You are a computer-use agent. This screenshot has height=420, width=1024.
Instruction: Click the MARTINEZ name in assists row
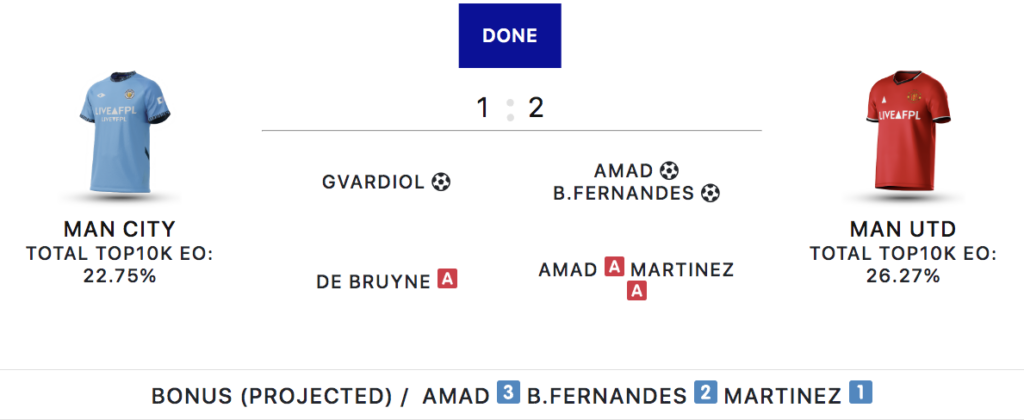pos(683,270)
